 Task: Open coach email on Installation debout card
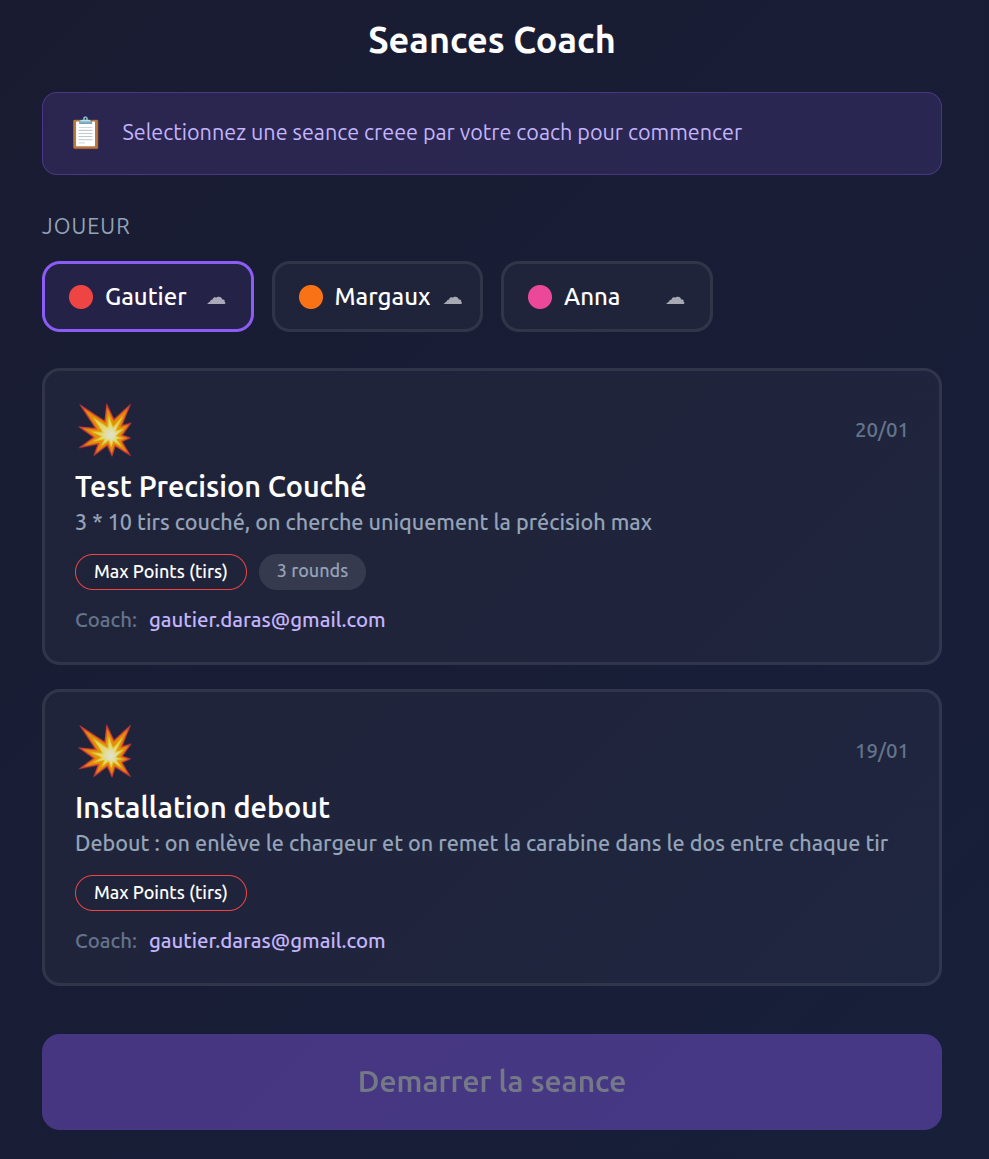pos(267,941)
